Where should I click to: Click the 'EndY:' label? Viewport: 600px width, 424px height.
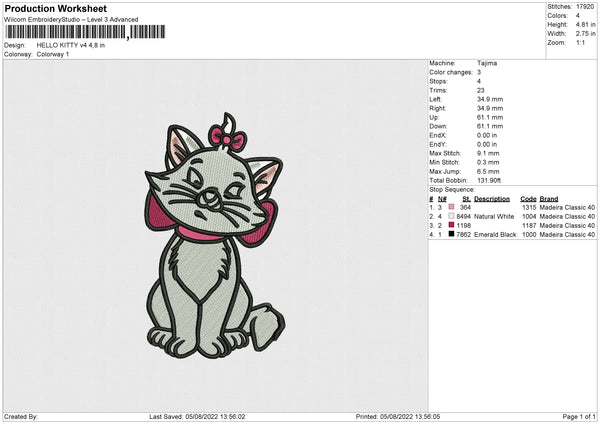tap(438, 144)
